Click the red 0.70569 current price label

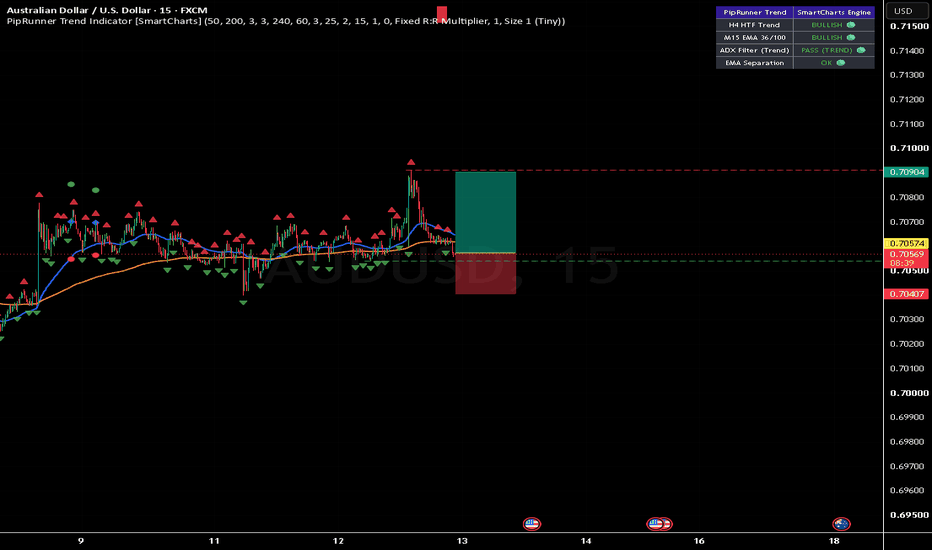pyautogui.click(x=906, y=254)
